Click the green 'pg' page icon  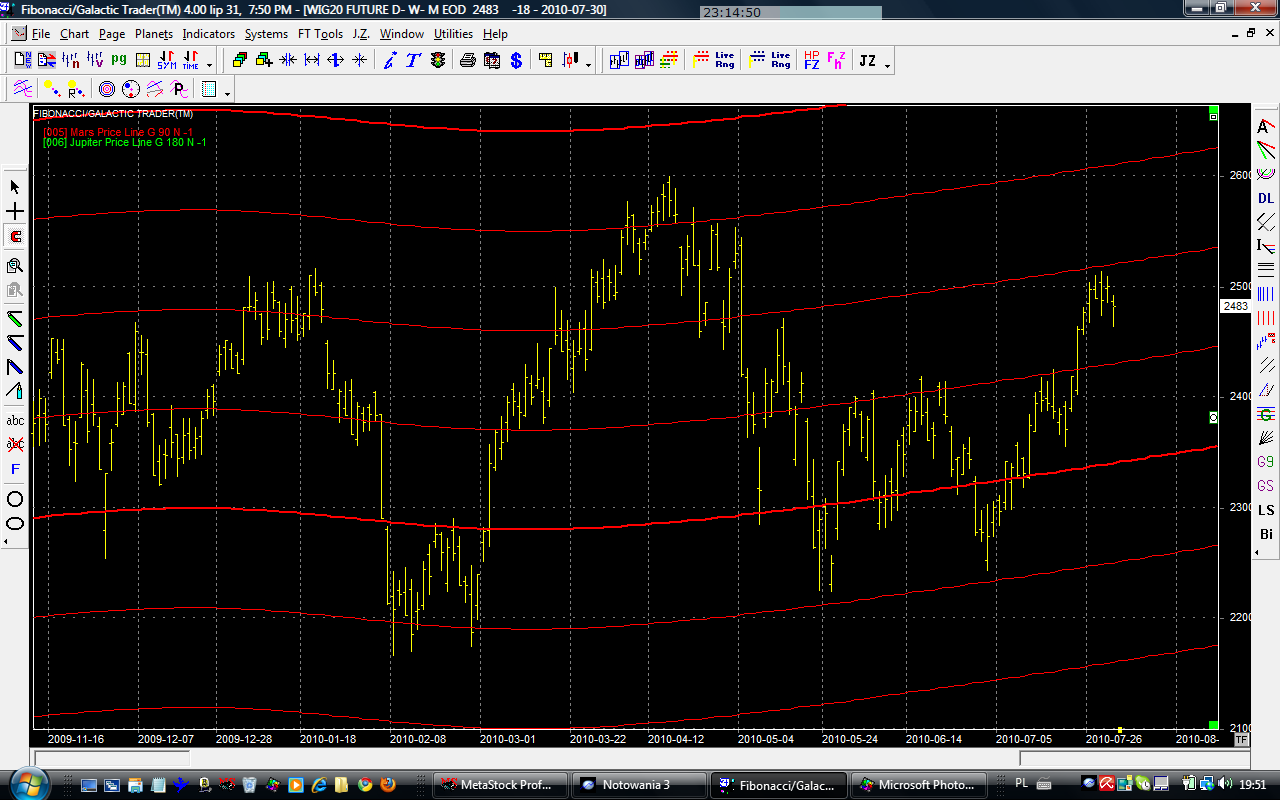pyautogui.click(x=119, y=60)
